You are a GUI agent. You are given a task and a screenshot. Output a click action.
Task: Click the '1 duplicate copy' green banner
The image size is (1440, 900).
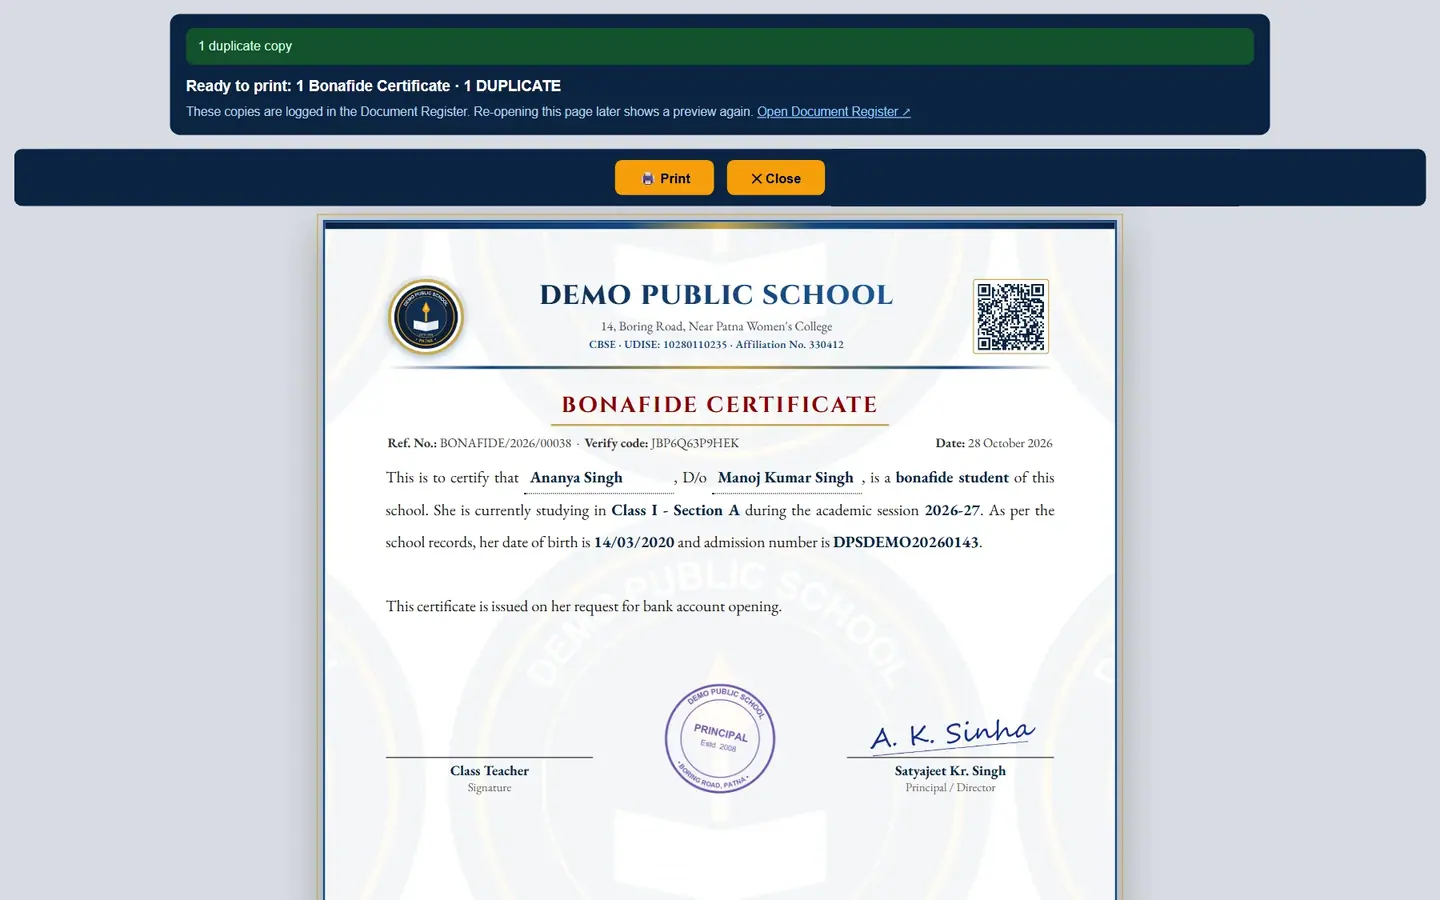(x=720, y=46)
